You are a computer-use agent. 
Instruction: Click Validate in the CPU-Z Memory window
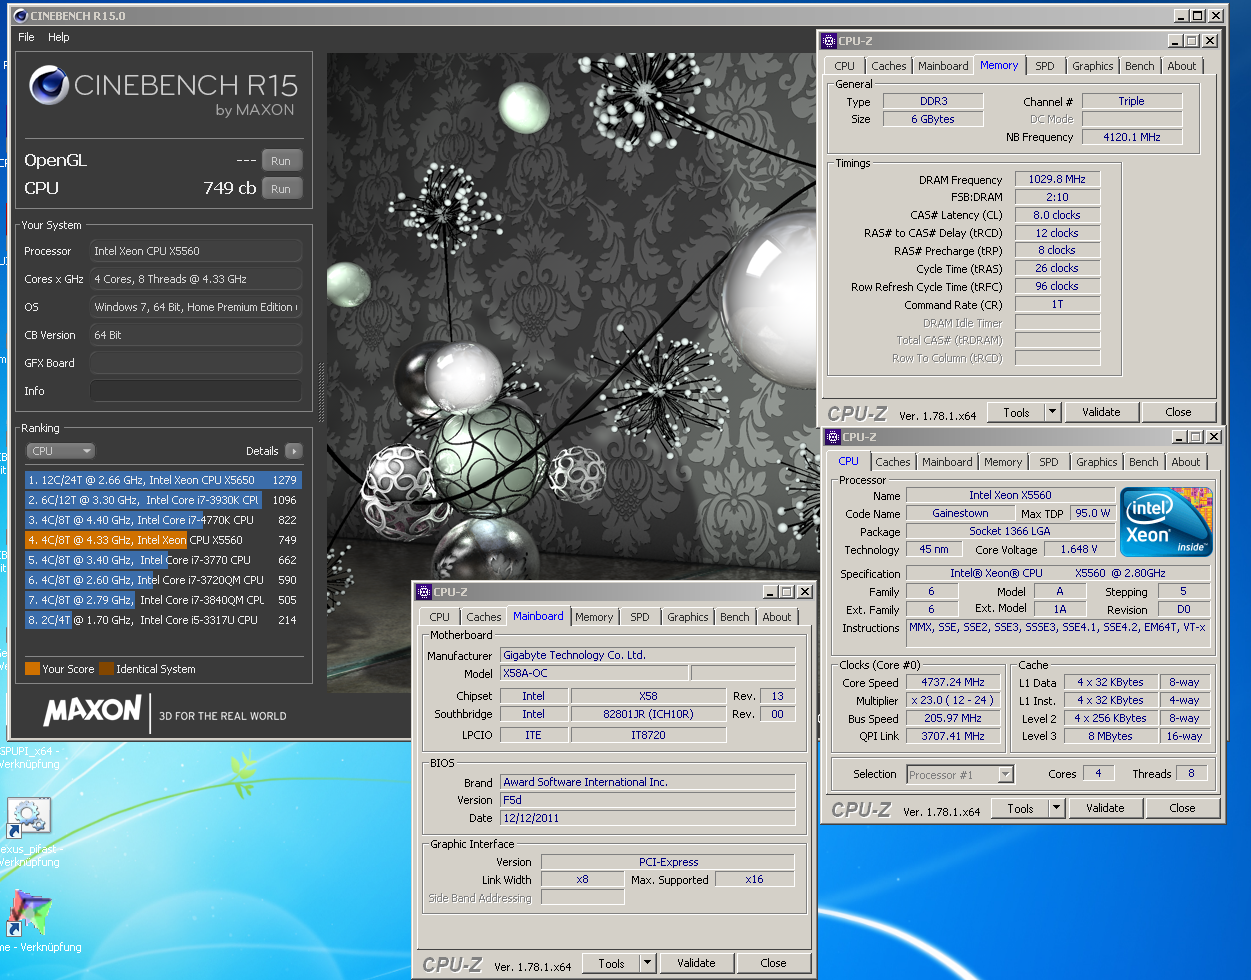tap(1101, 412)
